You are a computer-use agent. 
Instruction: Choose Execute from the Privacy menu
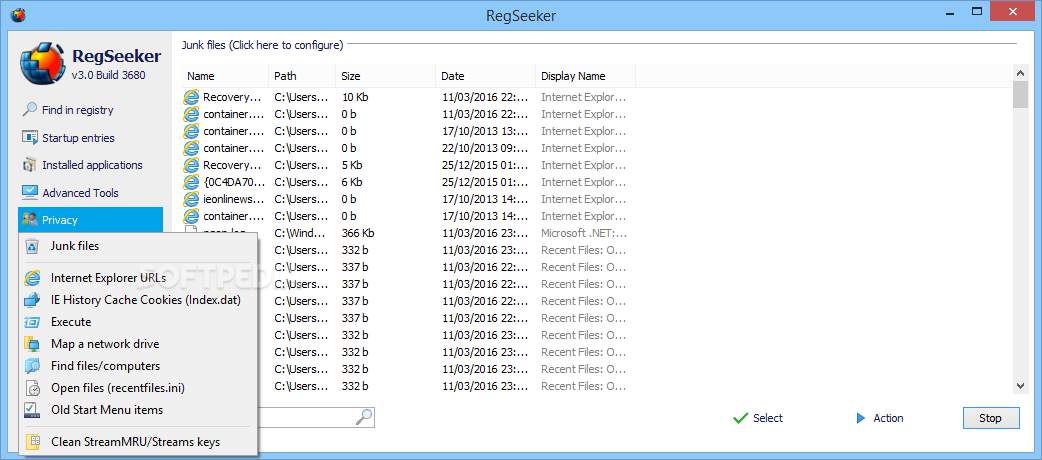138,322
